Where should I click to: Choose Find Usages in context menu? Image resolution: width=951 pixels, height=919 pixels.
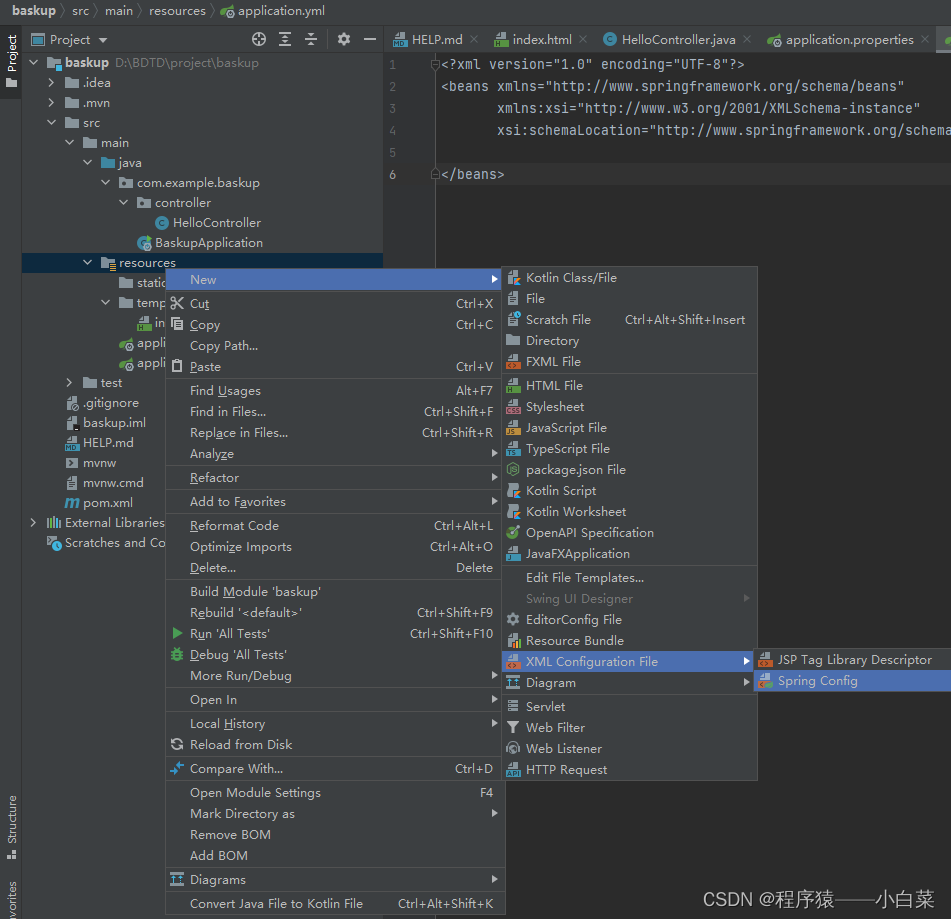(335, 391)
